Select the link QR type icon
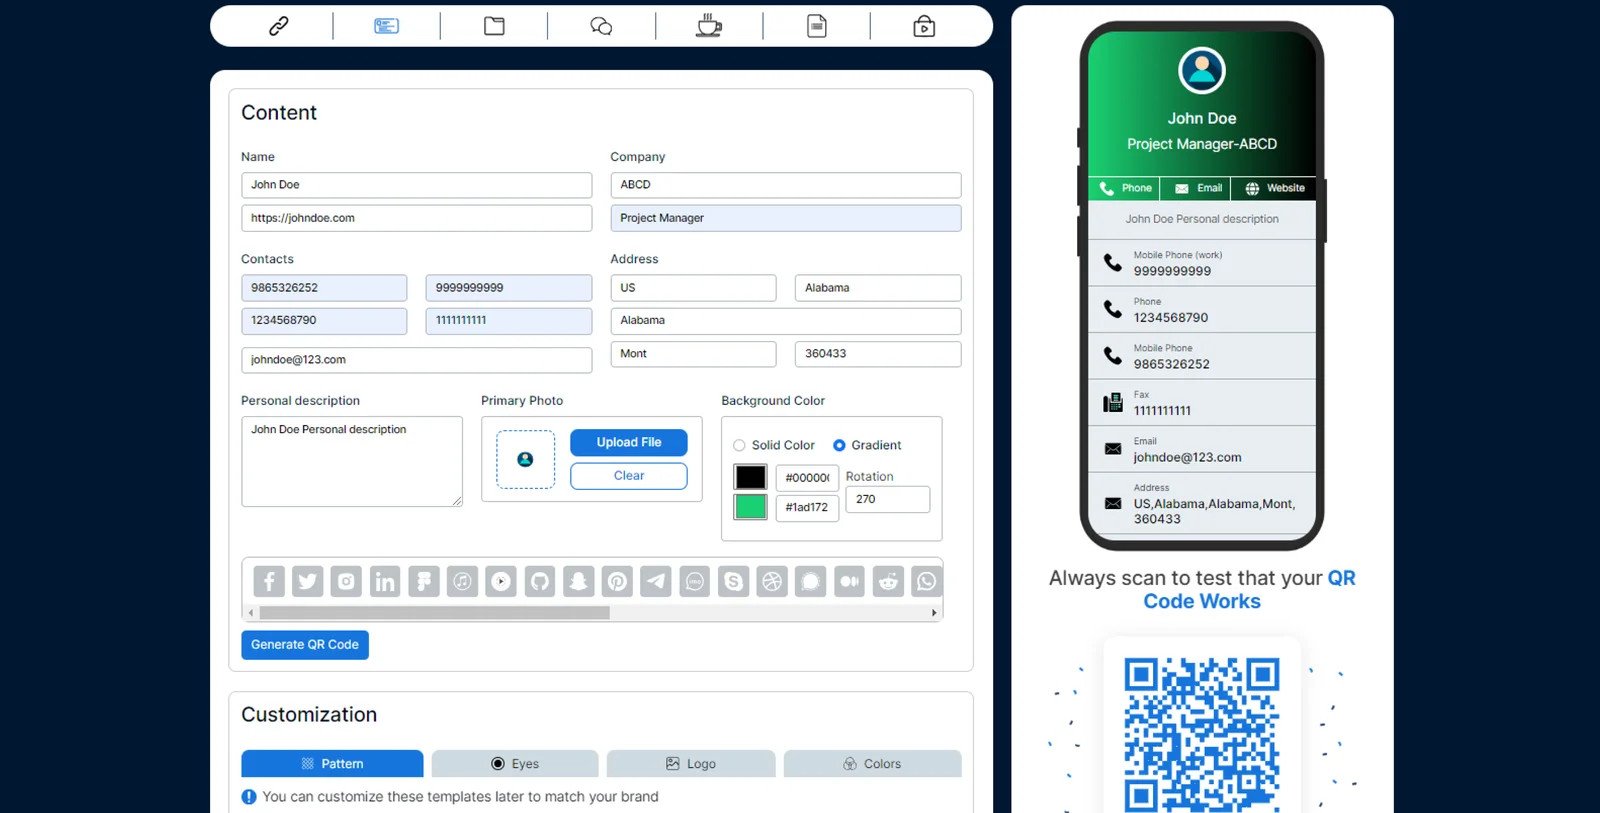The width and height of the screenshot is (1600, 813). (279, 26)
